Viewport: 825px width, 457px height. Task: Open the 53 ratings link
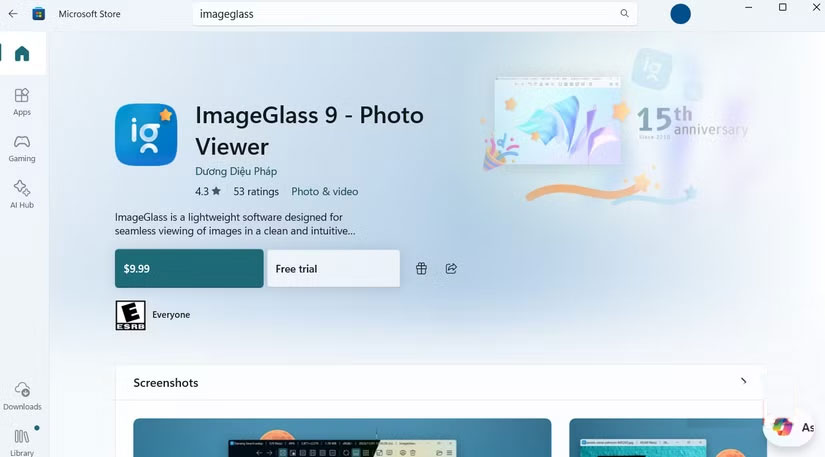256,191
